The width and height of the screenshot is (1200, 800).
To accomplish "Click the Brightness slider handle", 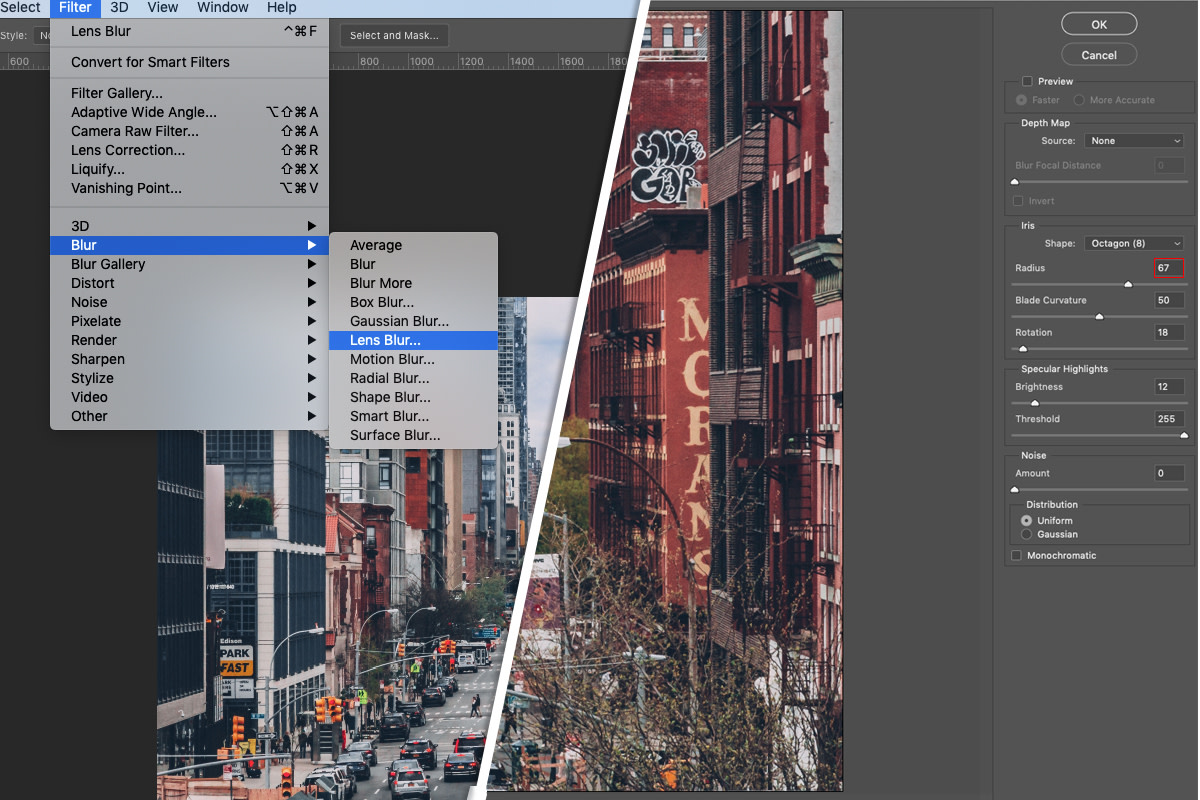I will tap(1035, 403).
